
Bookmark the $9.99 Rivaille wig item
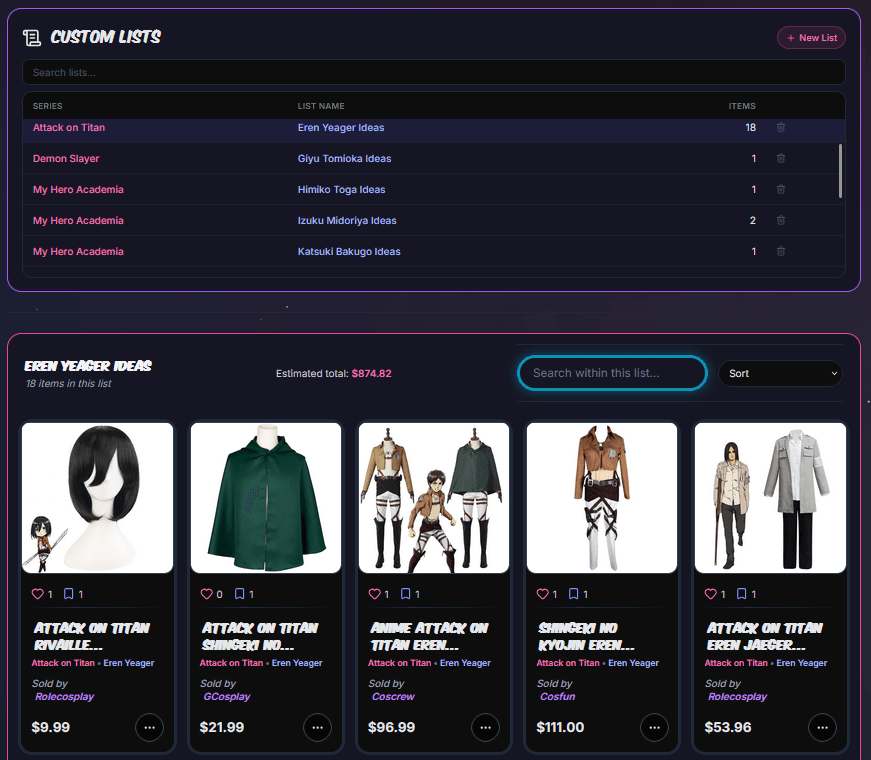pos(68,594)
